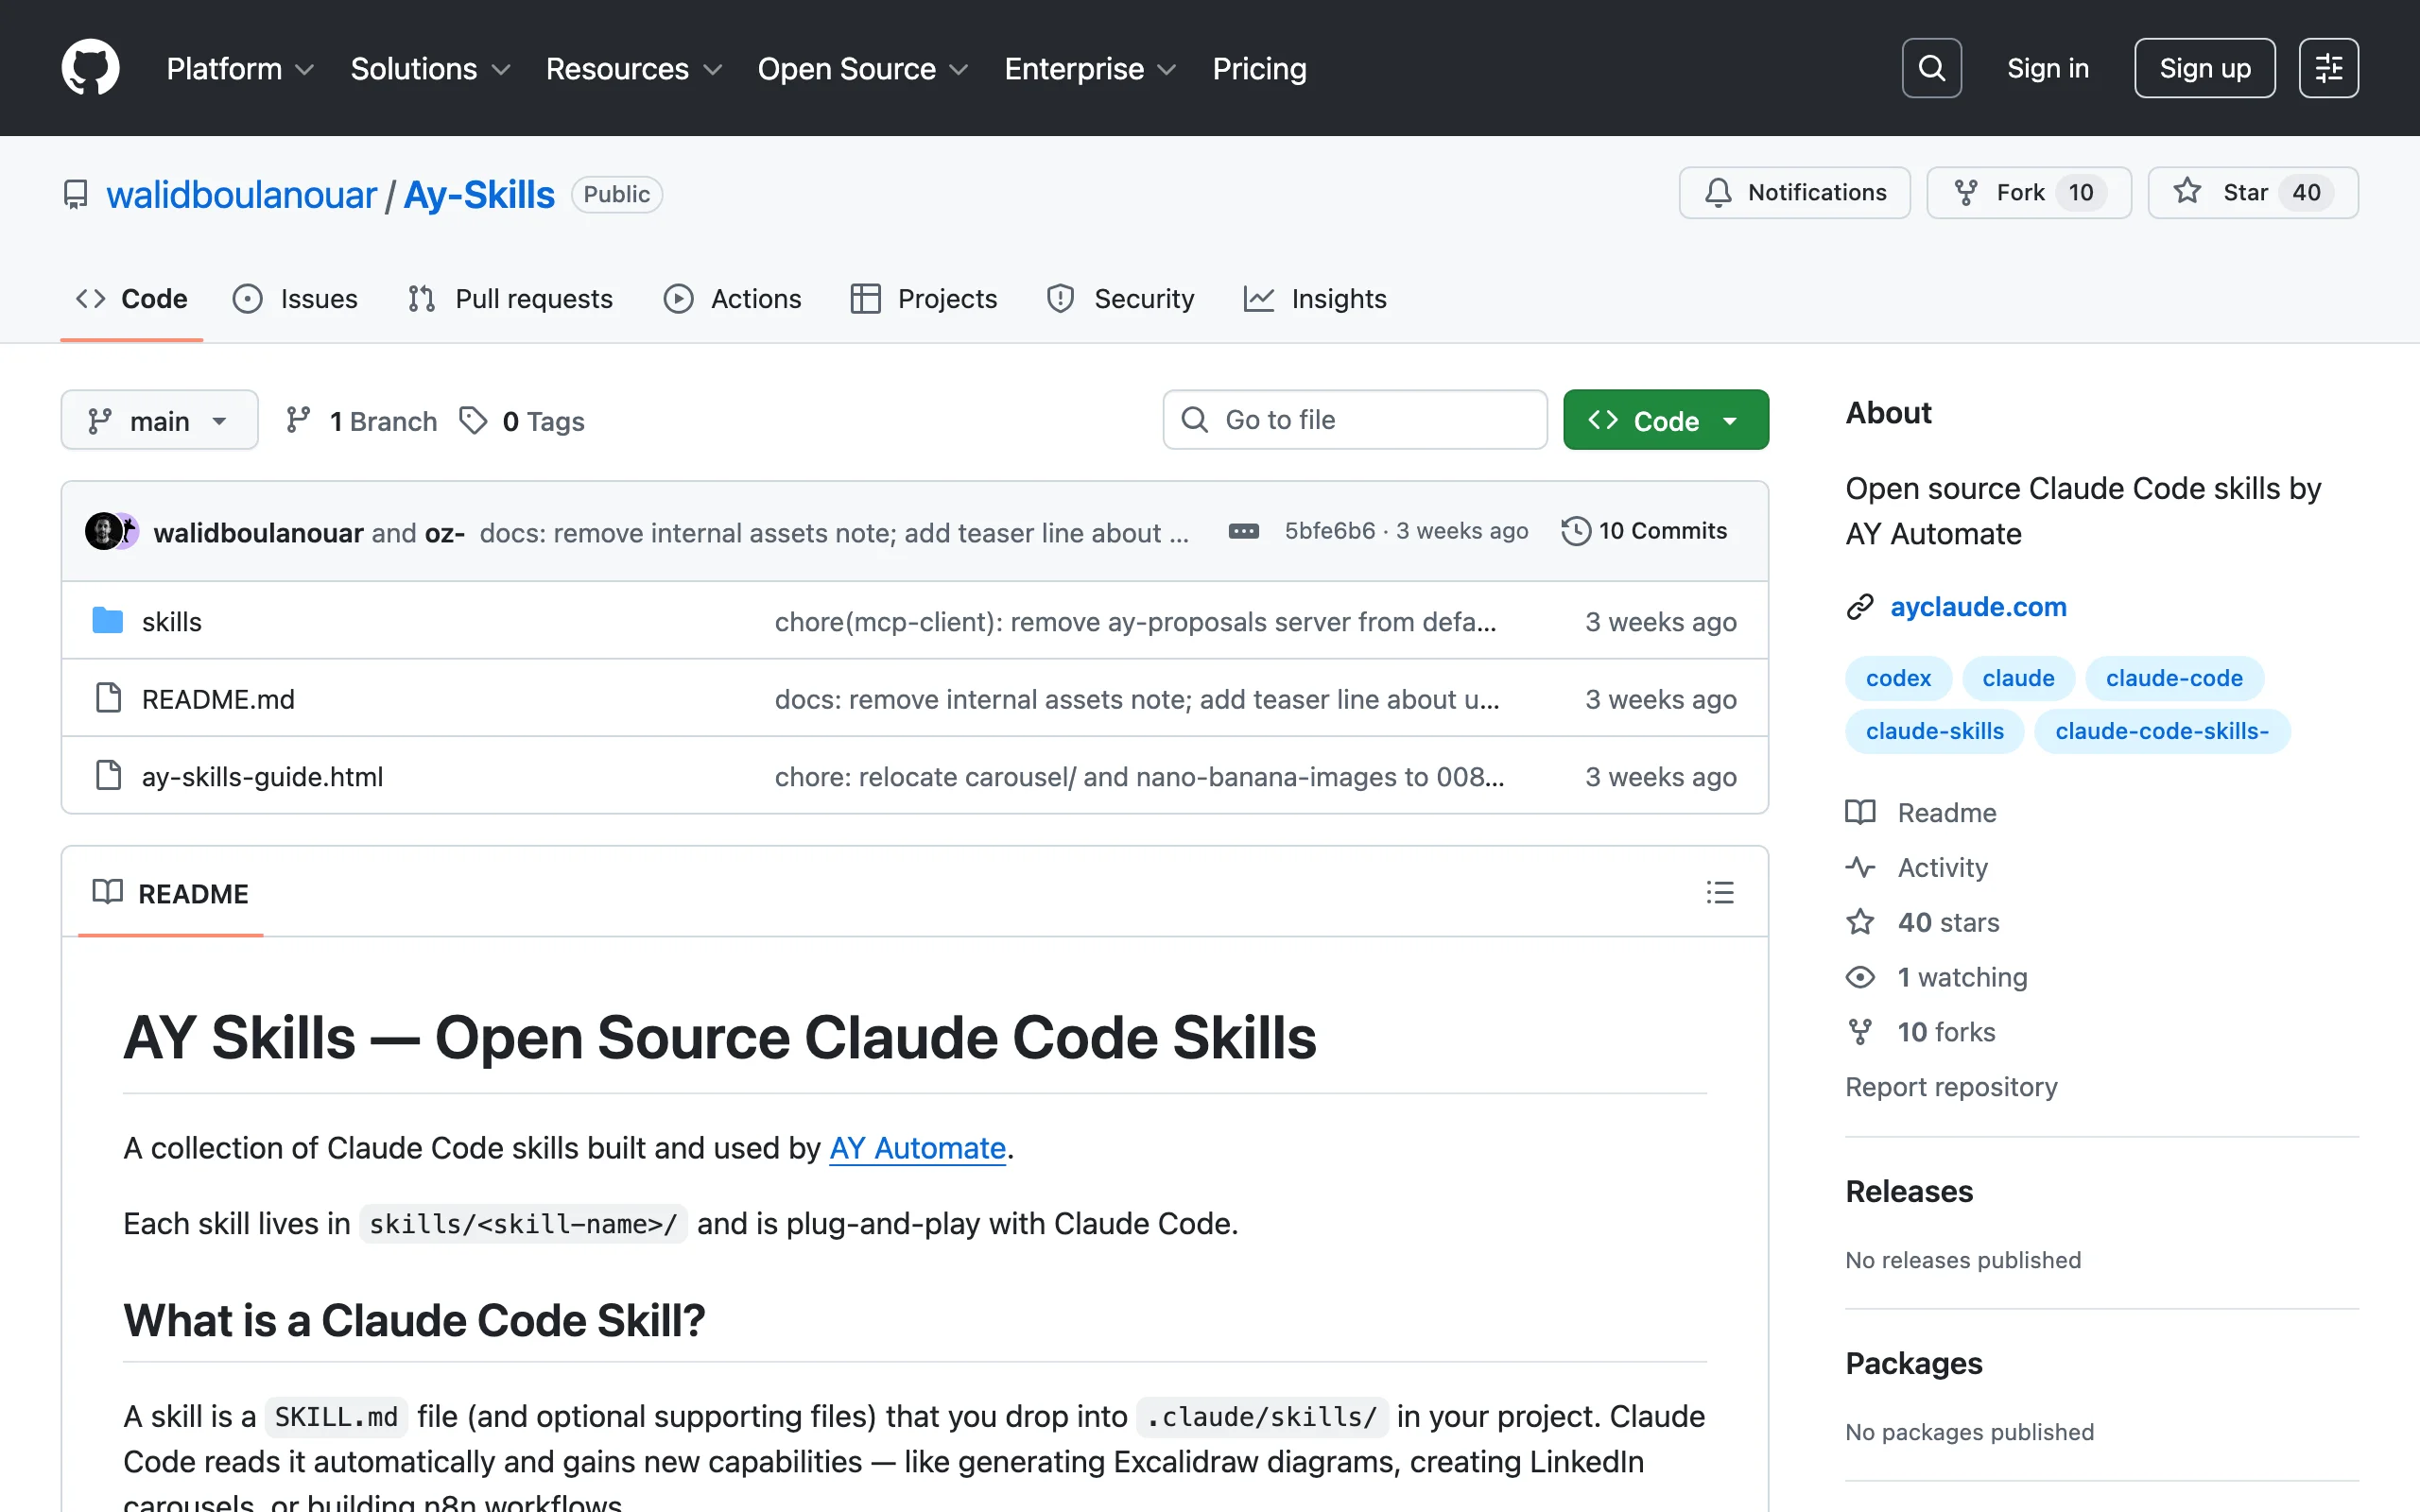Open the search magnifier button
Viewport: 2420px width, 1512px height.
1931,68
